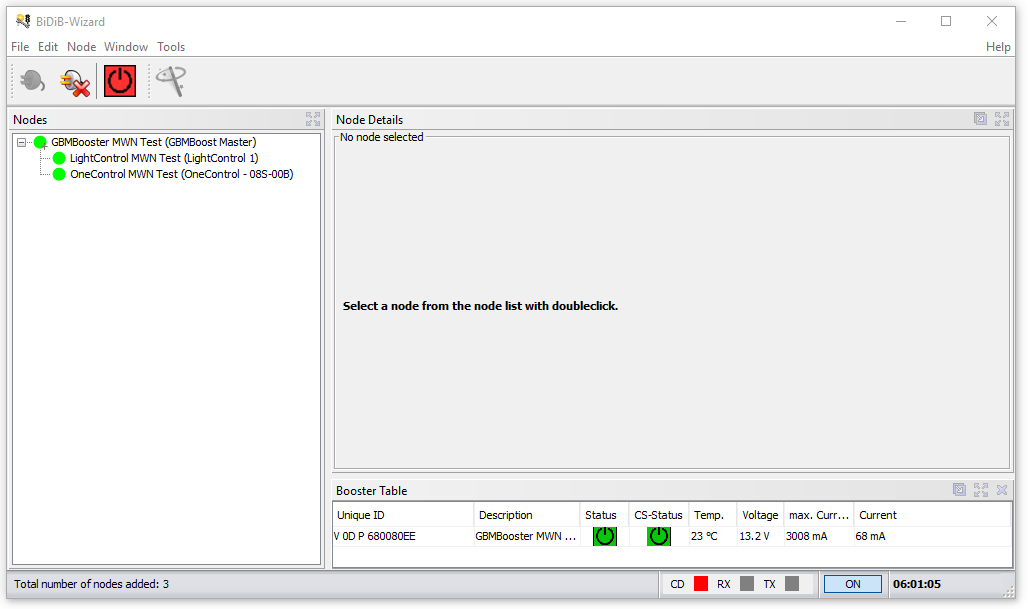Click the max. Curr... column header
The width and height of the screenshot is (1028, 609).
point(819,515)
